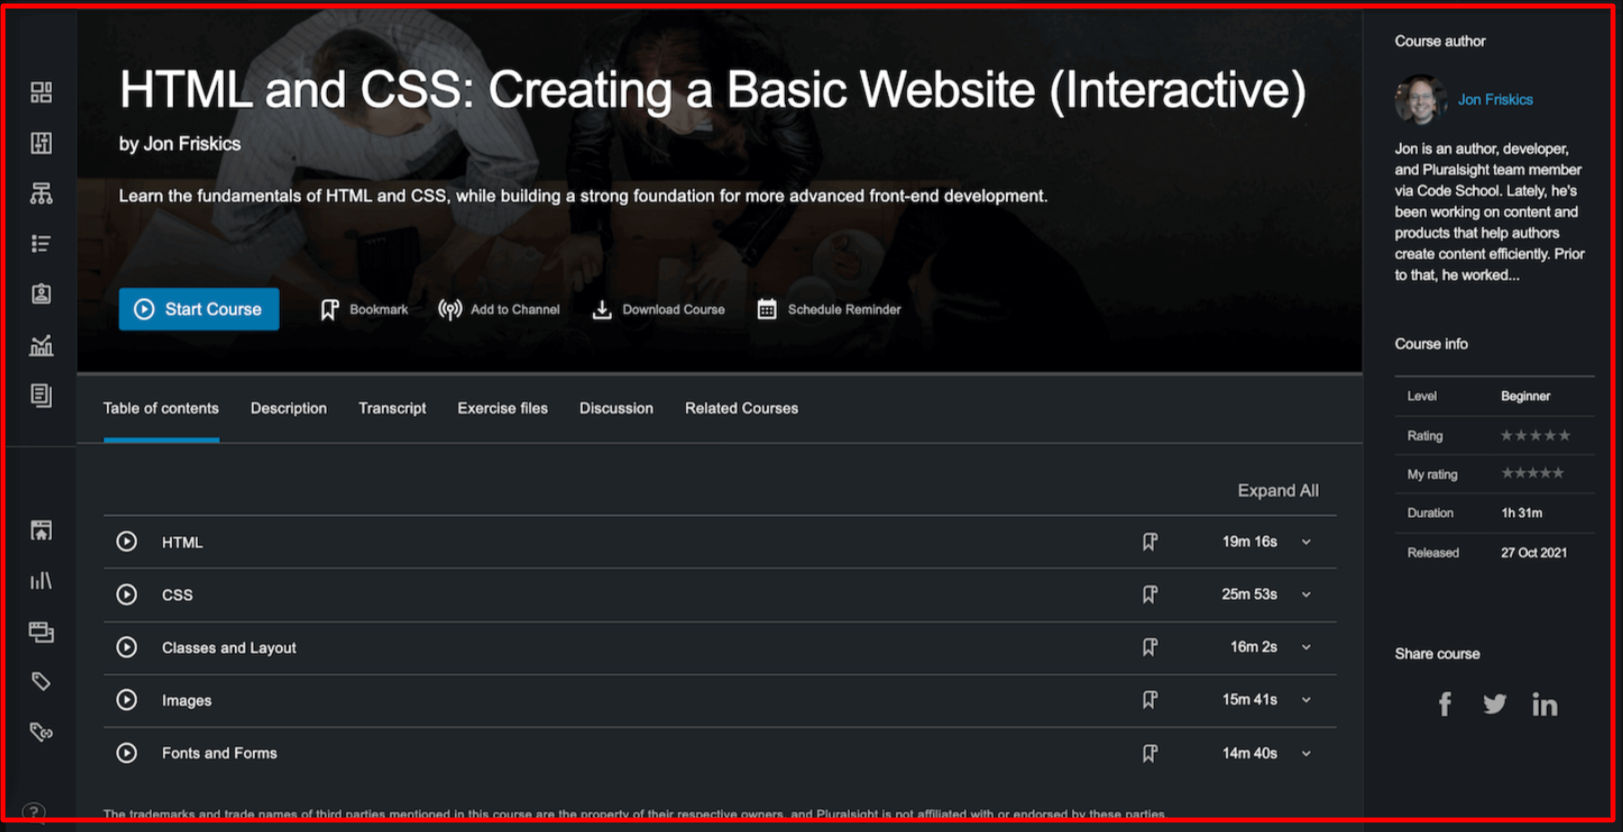Viewport: 1623px width, 832px height.
Task: Click Download Course
Action: pyautogui.click(x=658, y=310)
